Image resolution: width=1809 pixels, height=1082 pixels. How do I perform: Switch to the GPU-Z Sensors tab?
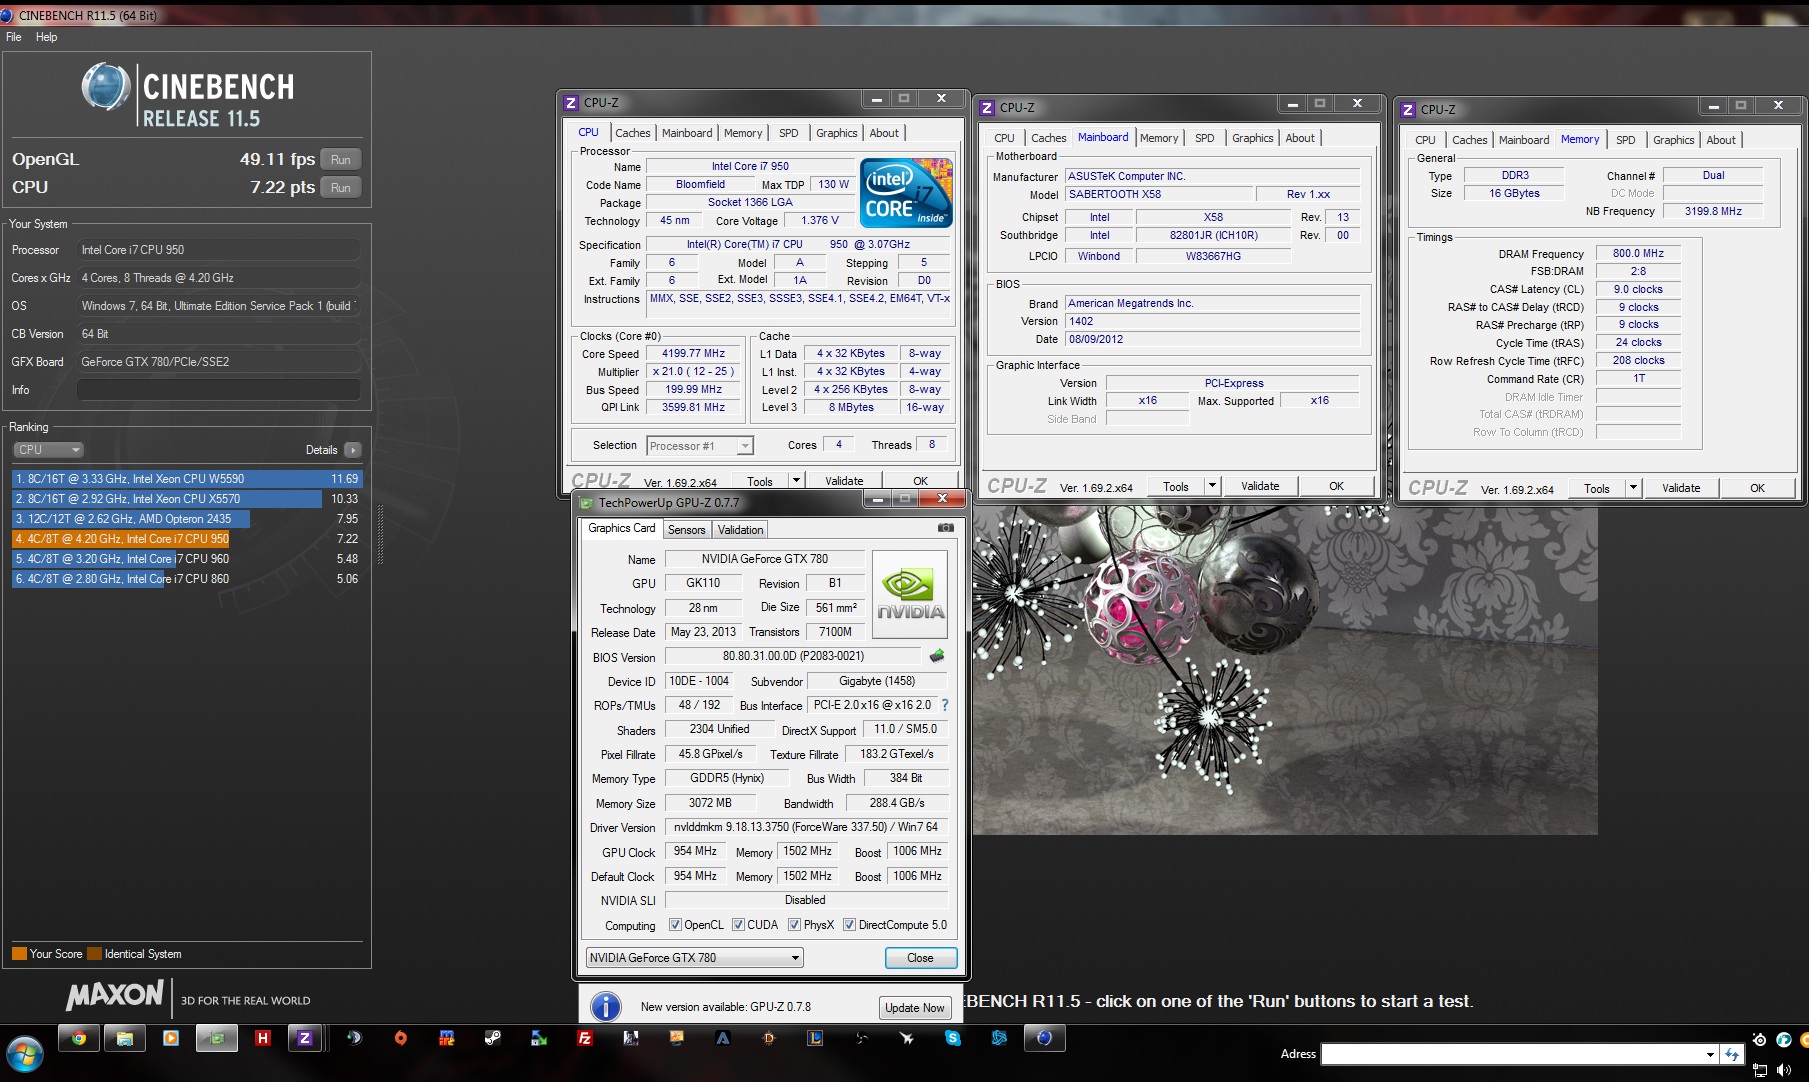pyautogui.click(x=686, y=530)
